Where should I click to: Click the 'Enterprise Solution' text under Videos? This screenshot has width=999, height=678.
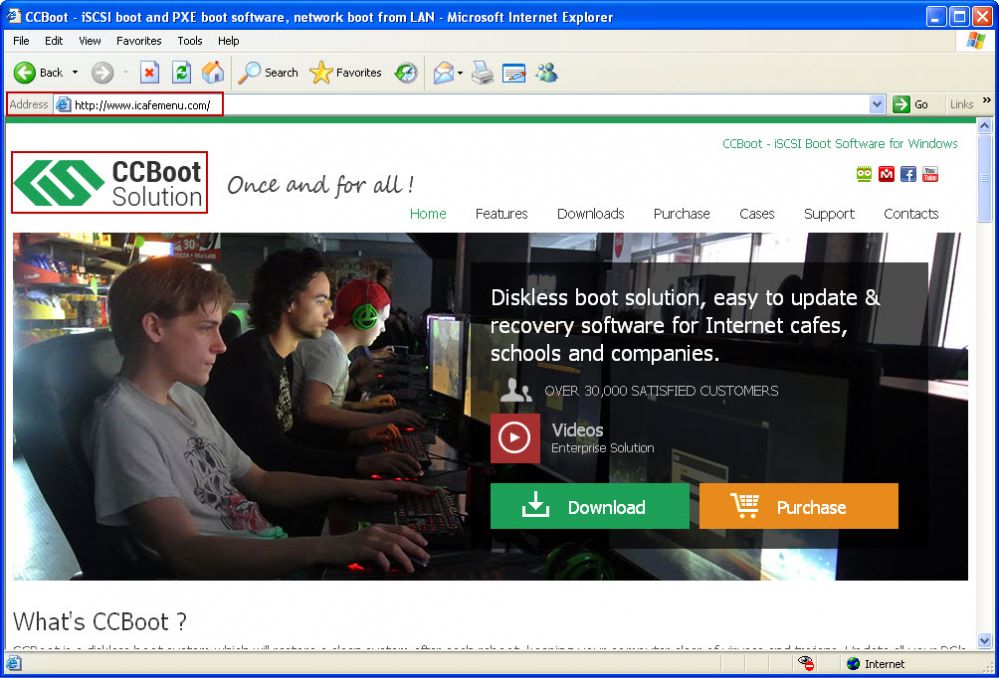603,448
